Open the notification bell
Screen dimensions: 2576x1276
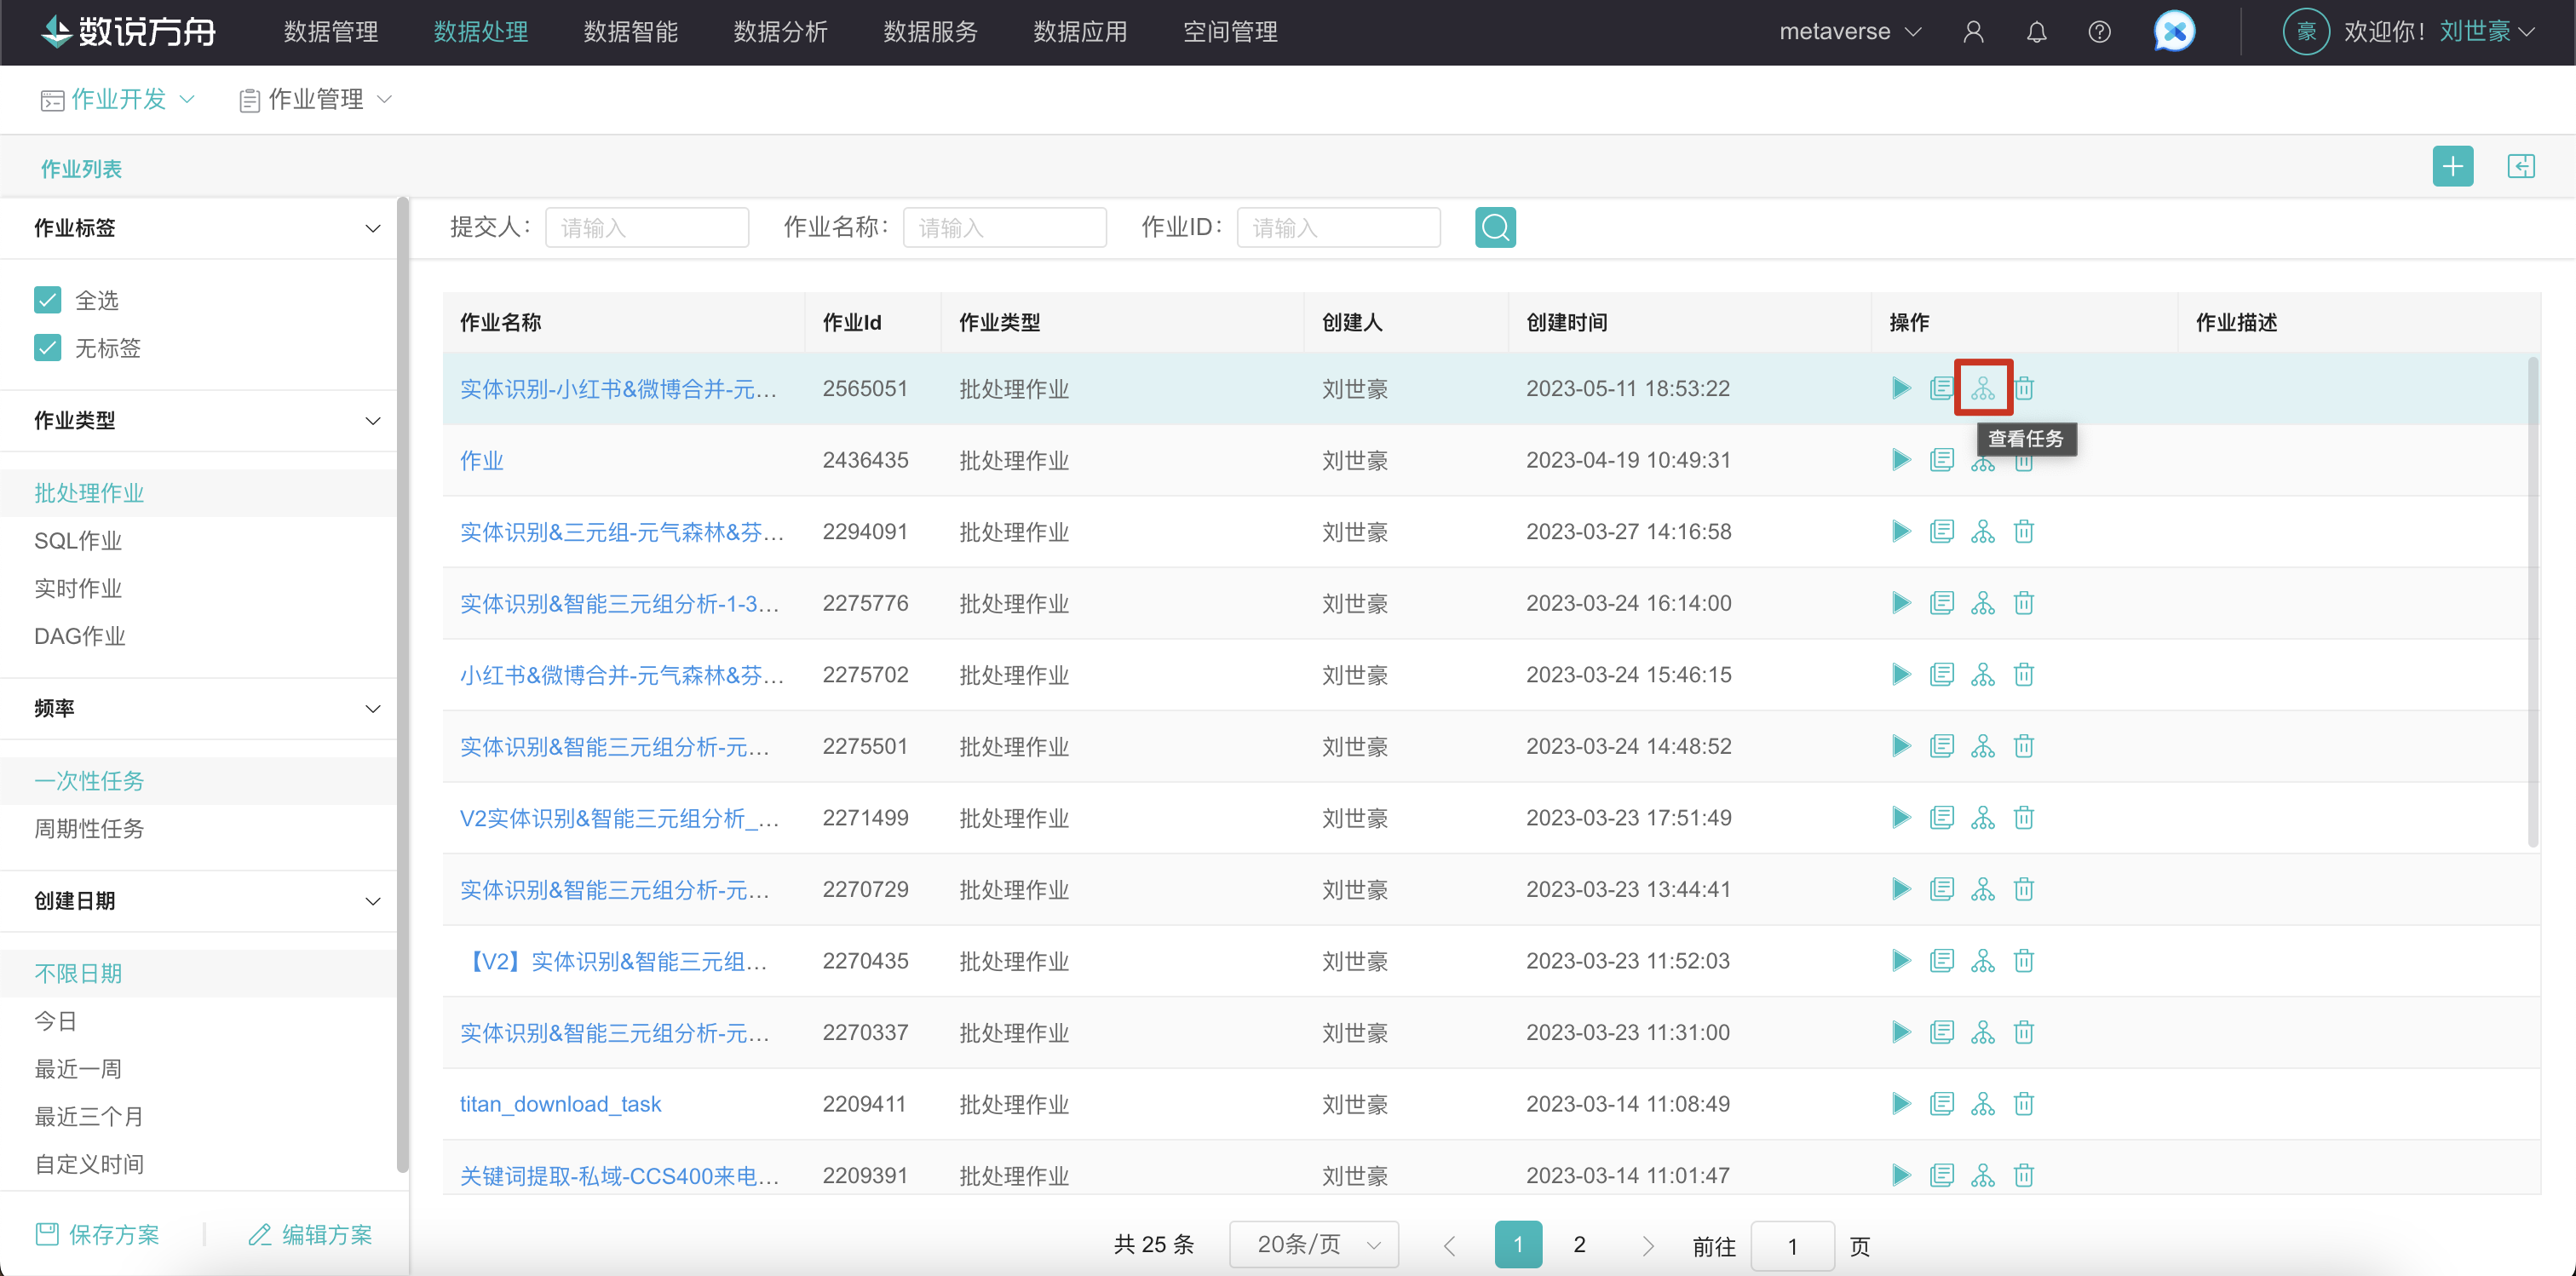[2036, 32]
